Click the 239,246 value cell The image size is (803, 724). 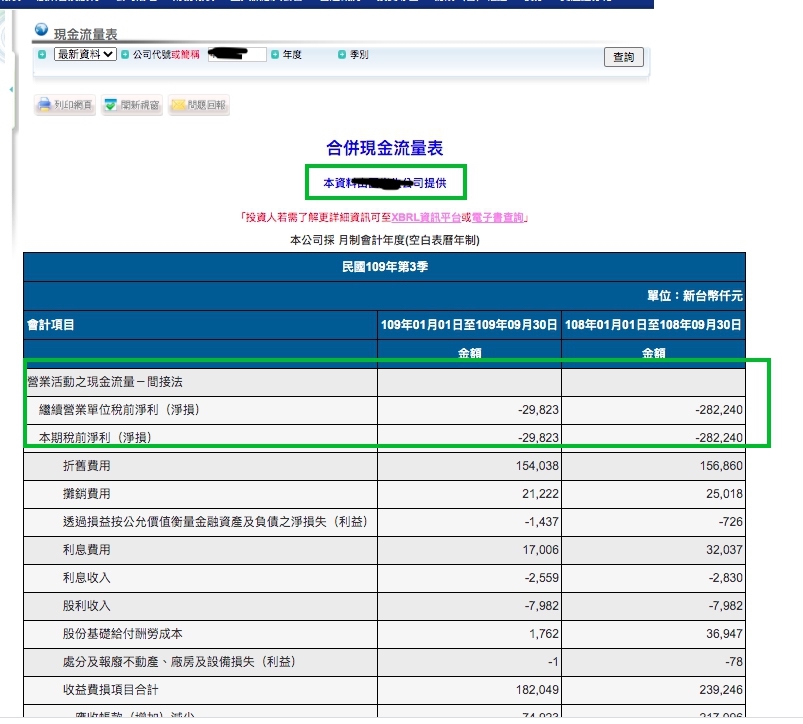pos(653,690)
